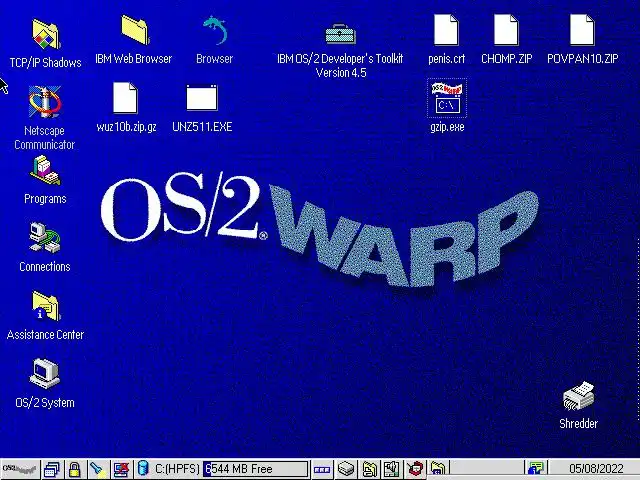Open IBM OS/2 Developer's Toolkit toolbox icon

click(340, 33)
